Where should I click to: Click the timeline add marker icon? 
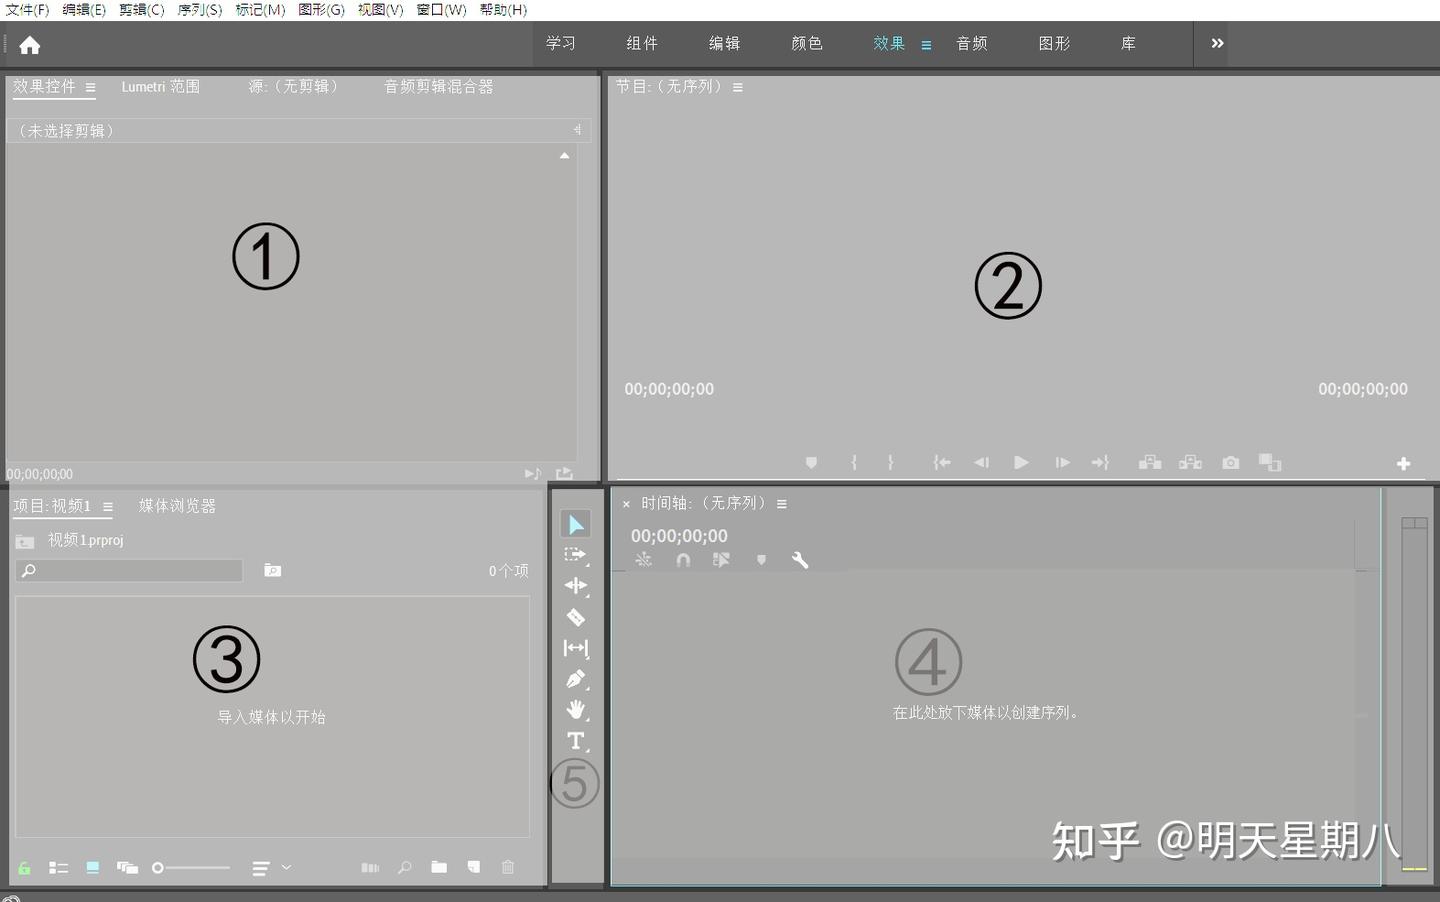761,560
